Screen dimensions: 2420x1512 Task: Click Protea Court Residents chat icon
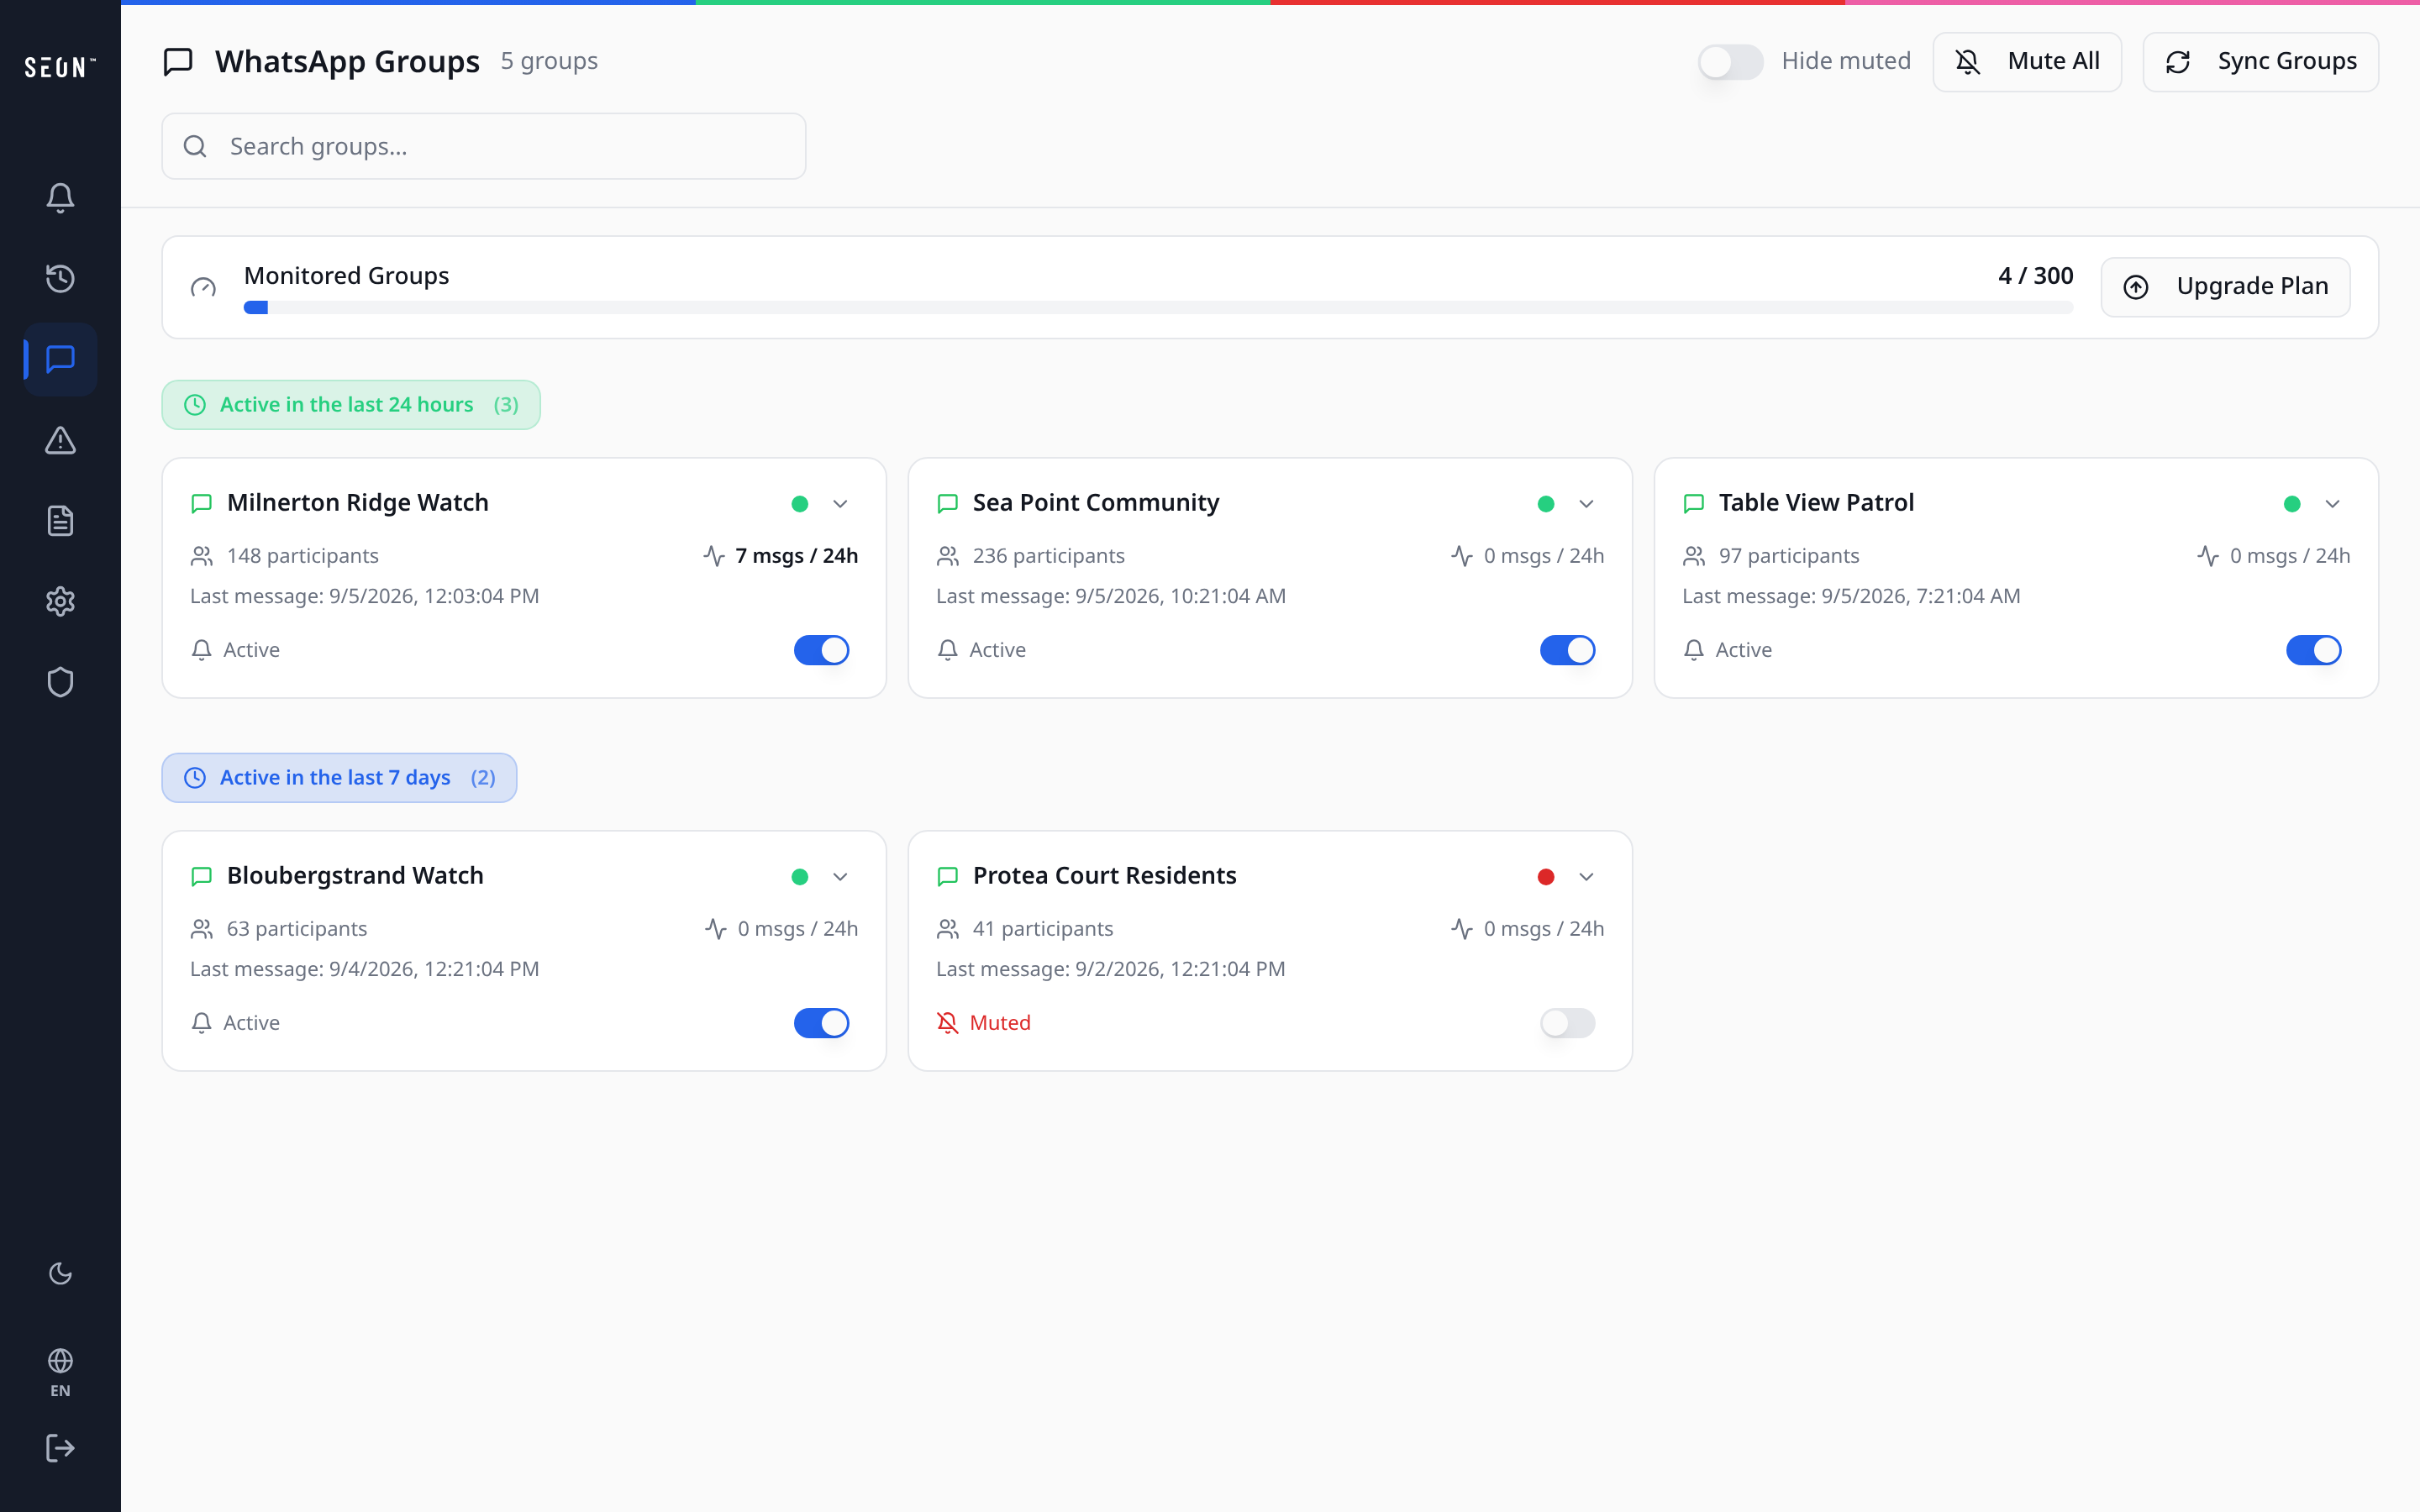947,876
